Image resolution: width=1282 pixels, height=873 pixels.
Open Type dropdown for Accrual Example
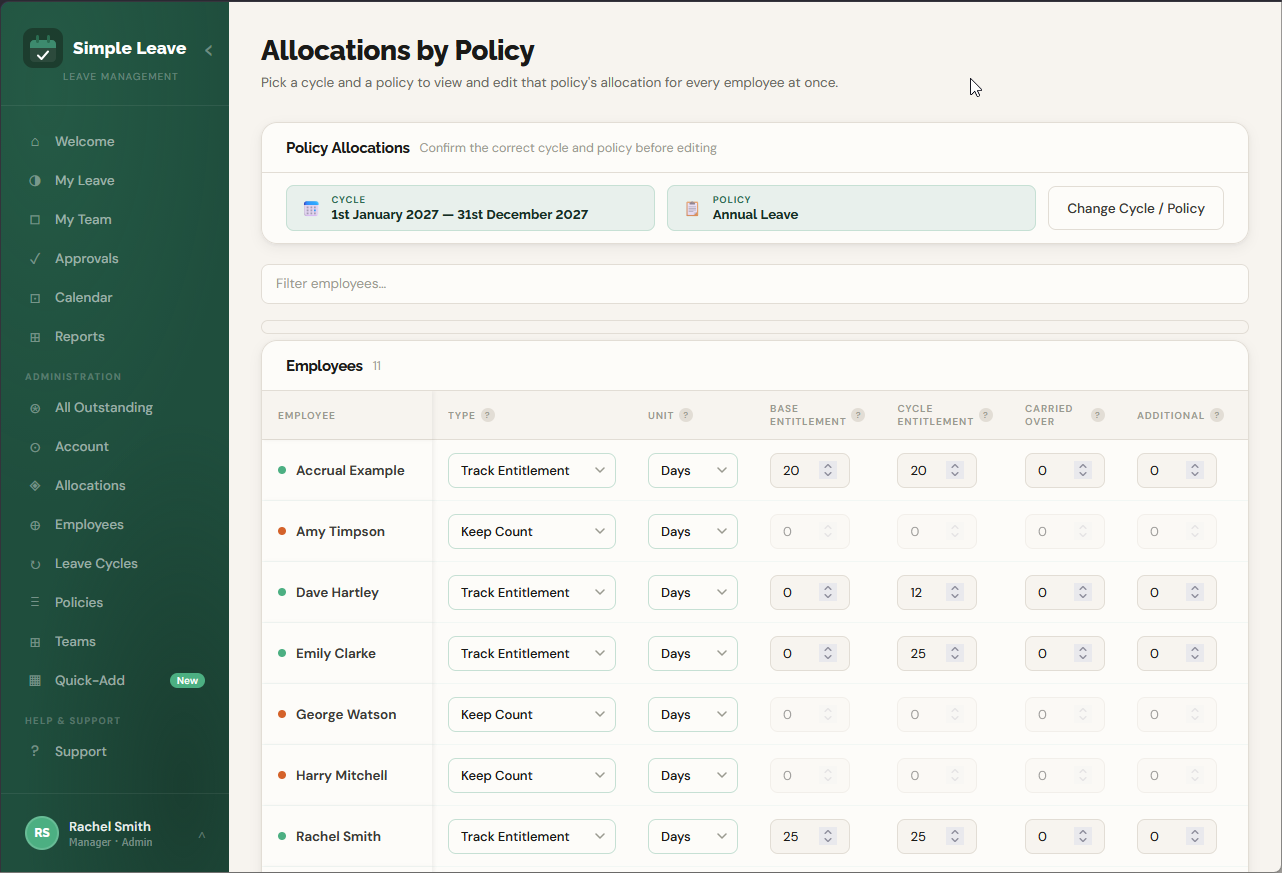532,470
